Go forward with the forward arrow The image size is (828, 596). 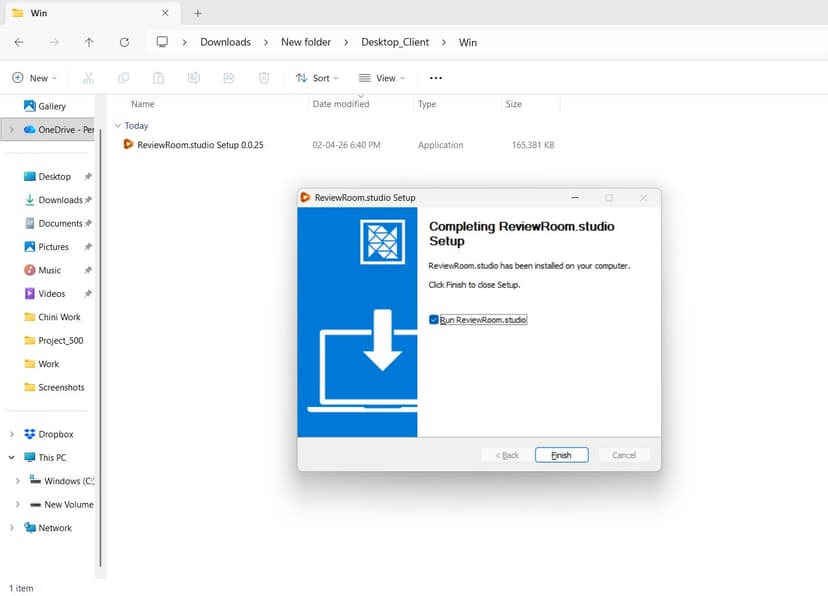click(x=54, y=42)
